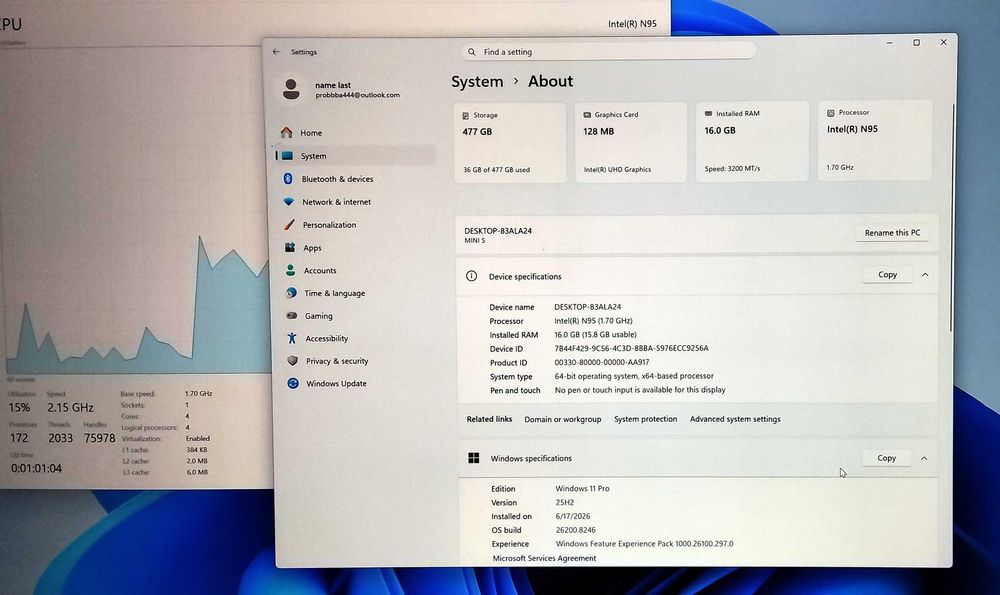The width and height of the screenshot is (1000, 595).
Task: Open Microsoft Services Agreement link
Action: [x=544, y=558]
